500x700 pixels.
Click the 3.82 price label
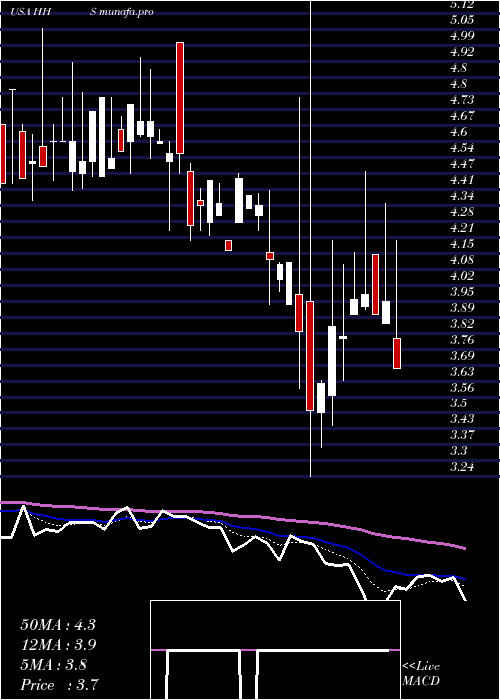462,324
